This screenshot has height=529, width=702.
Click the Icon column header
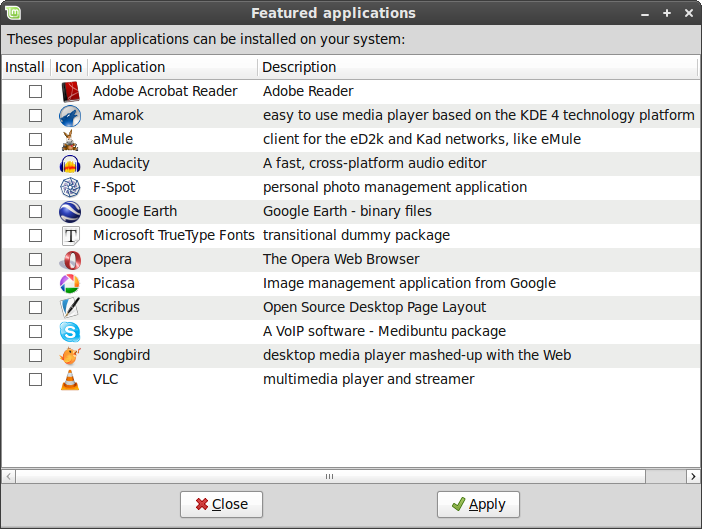click(68, 67)
